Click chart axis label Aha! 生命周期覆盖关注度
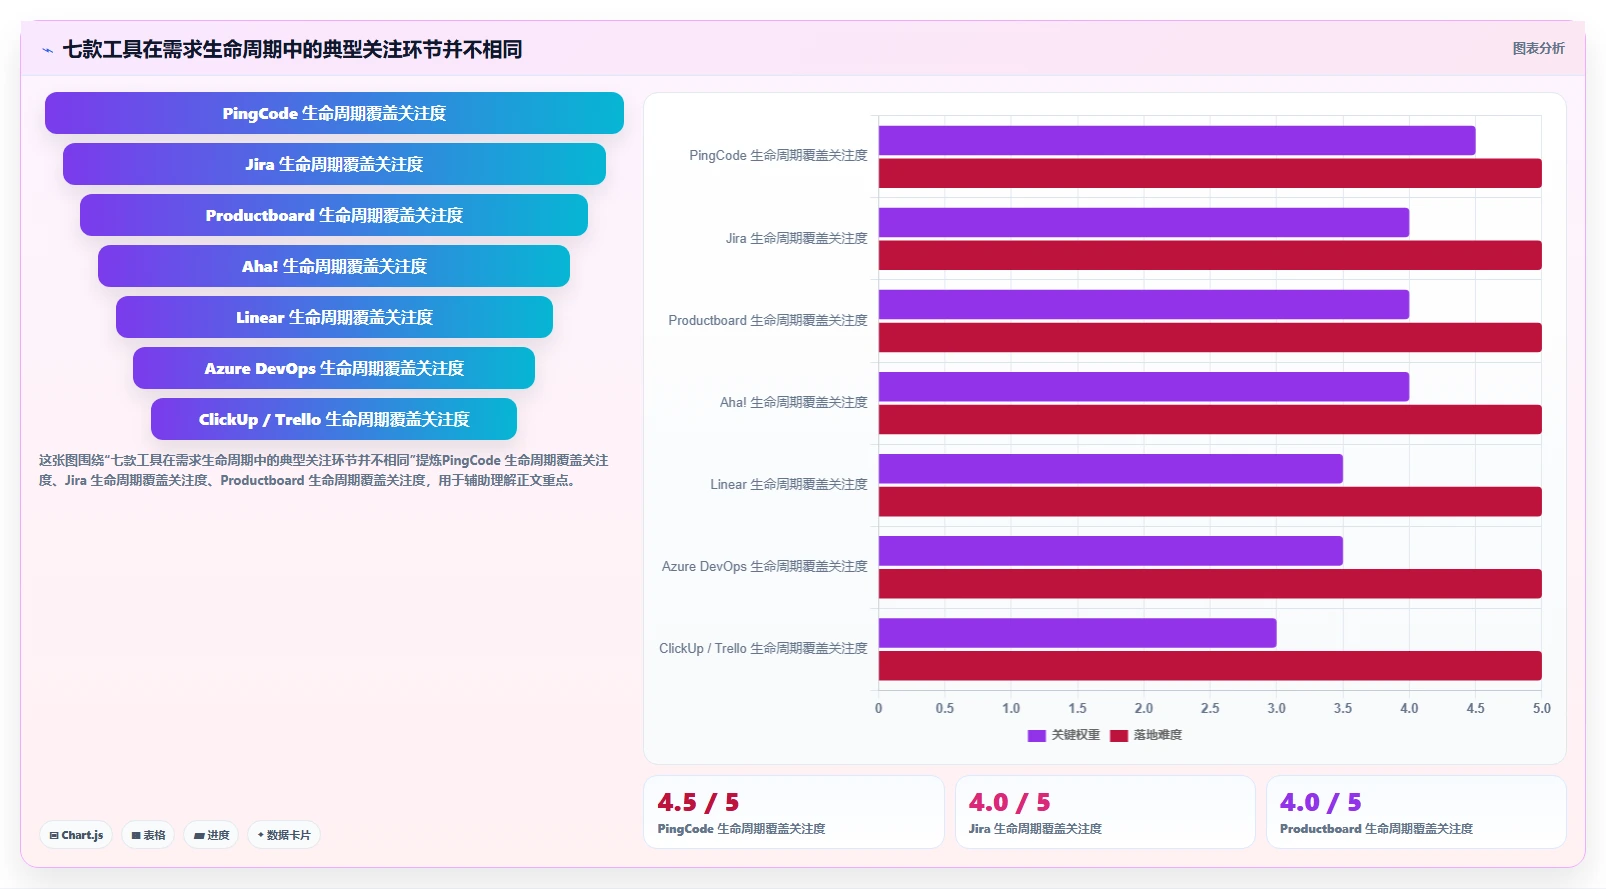1606x889 pixels. [x=794, y=403]
